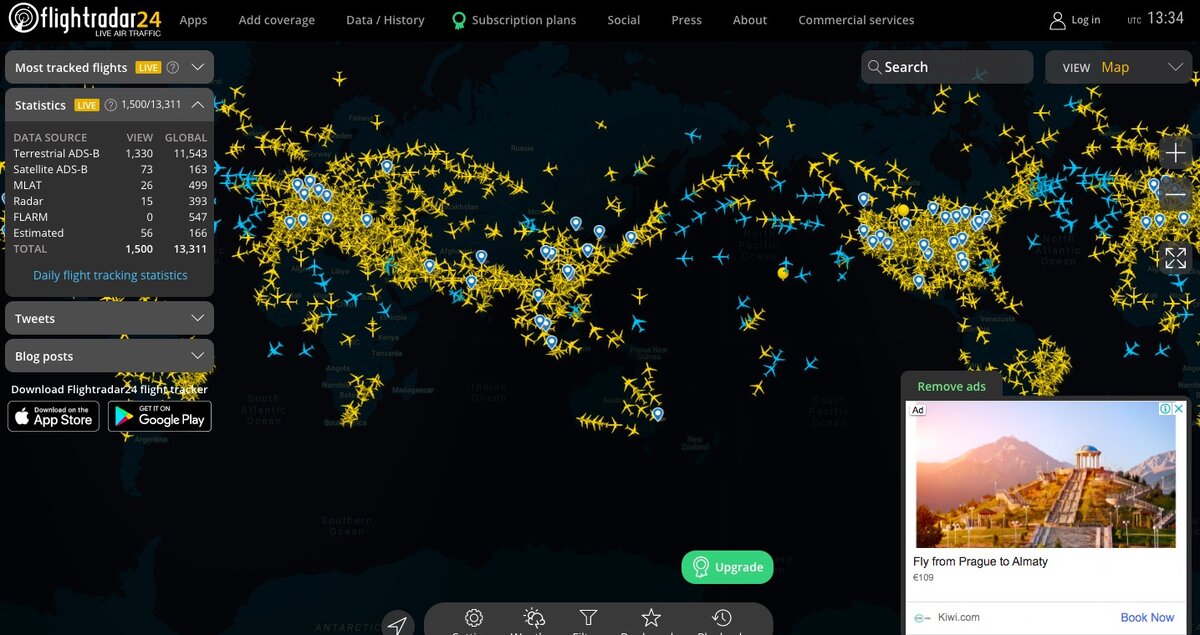
Task: Click LIVE badge beside Most tracked flights
Action: click(148, 68)
